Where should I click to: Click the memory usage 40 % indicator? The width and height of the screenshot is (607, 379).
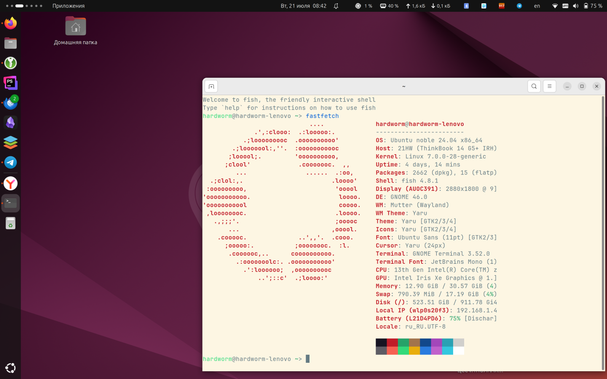pyautogui.click(x=389, y=6)
